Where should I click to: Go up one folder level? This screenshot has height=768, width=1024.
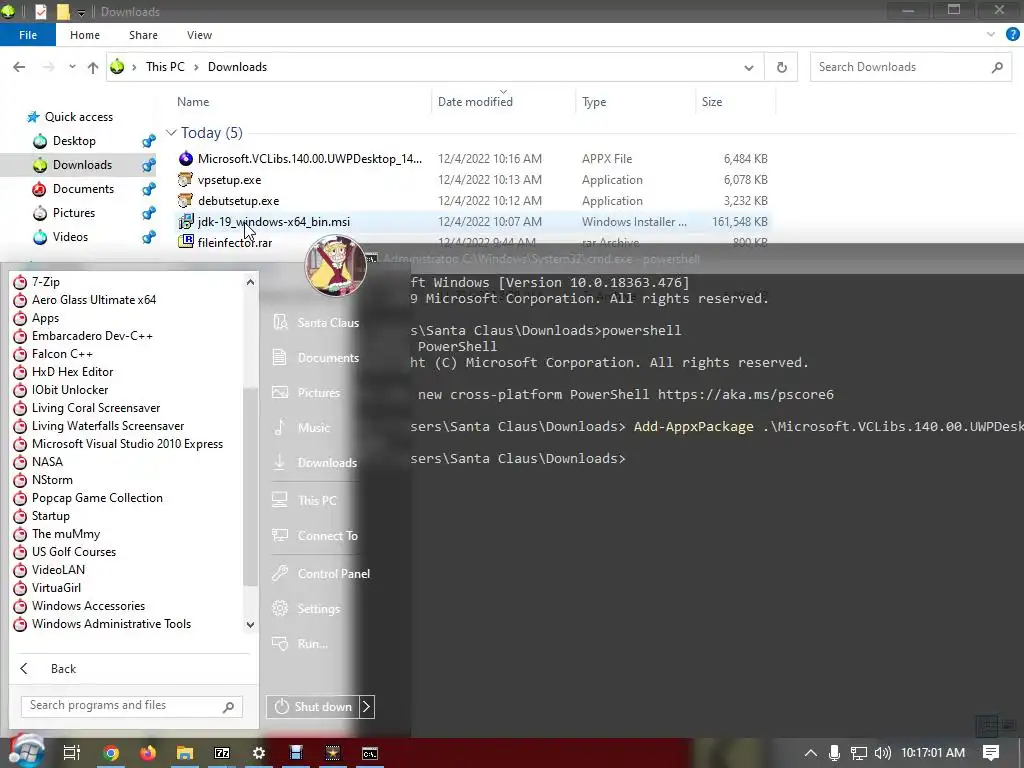93,67
